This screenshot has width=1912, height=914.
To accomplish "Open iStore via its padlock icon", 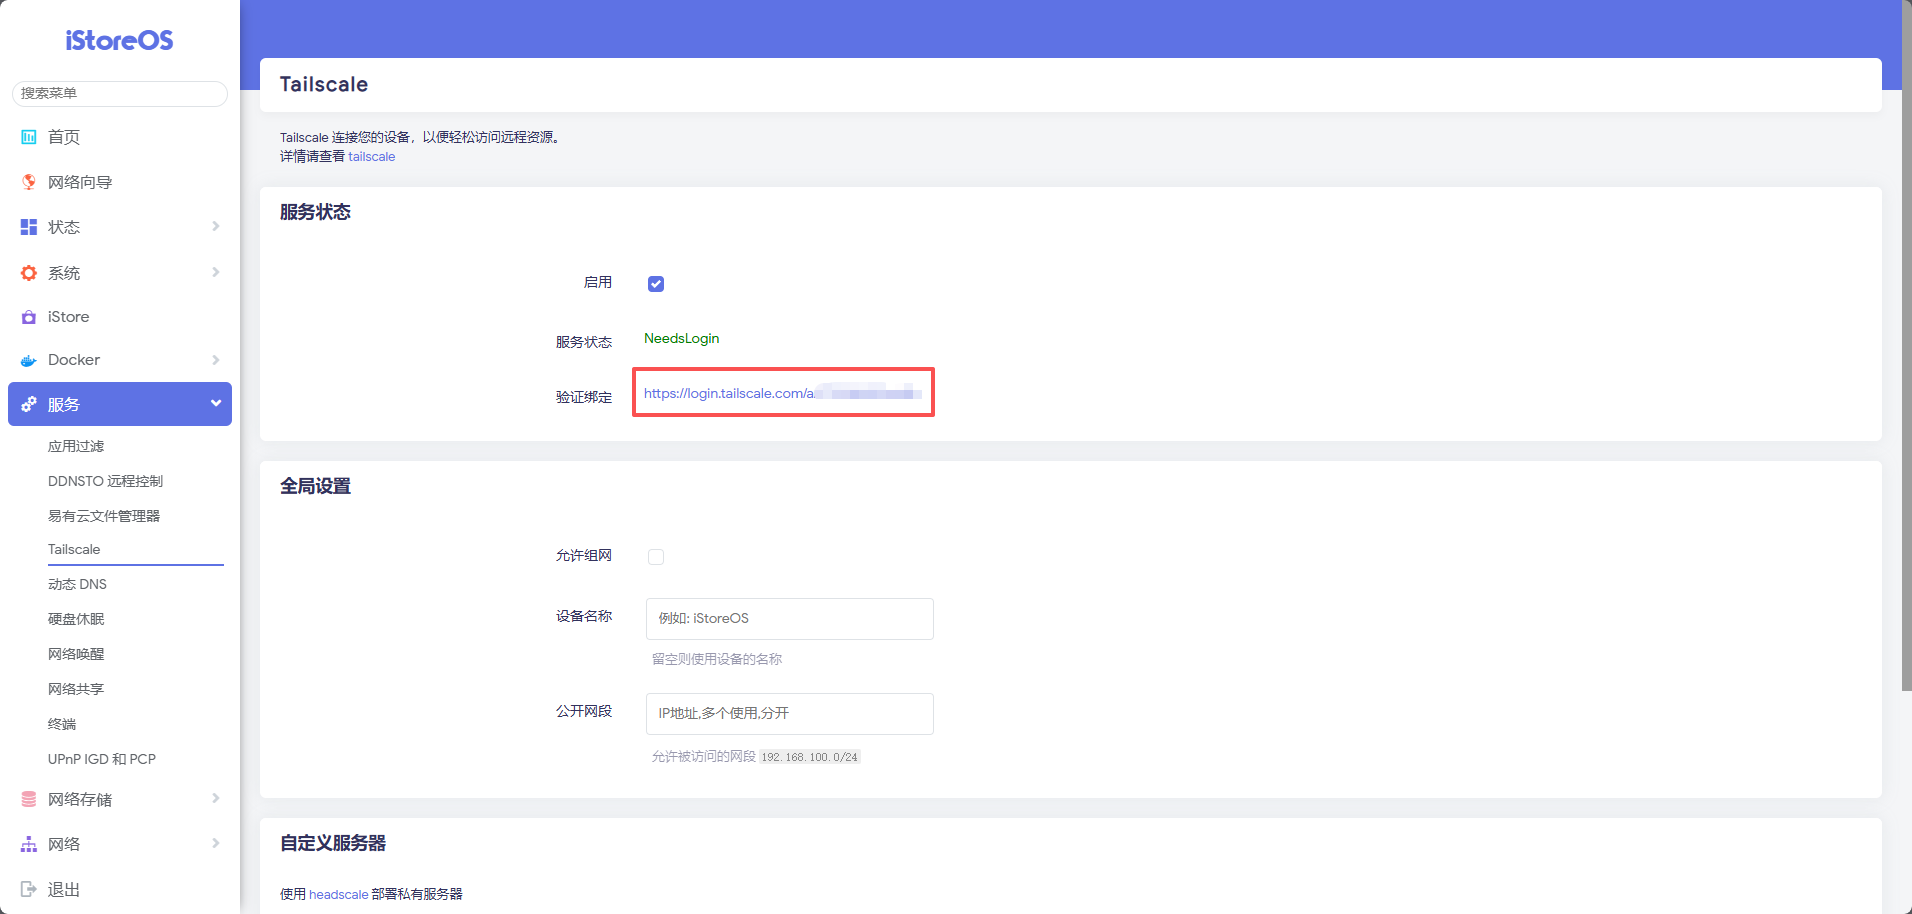I will [x=28, y=316].
